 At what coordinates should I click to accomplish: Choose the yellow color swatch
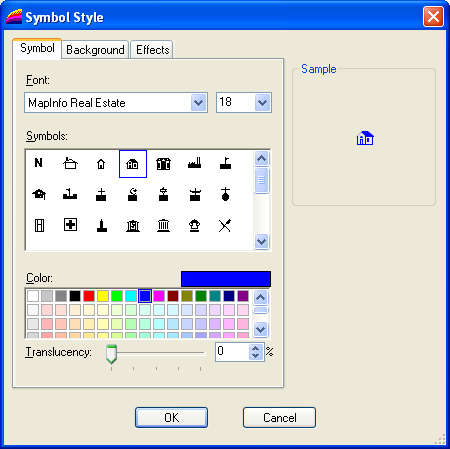pos(103,296)
